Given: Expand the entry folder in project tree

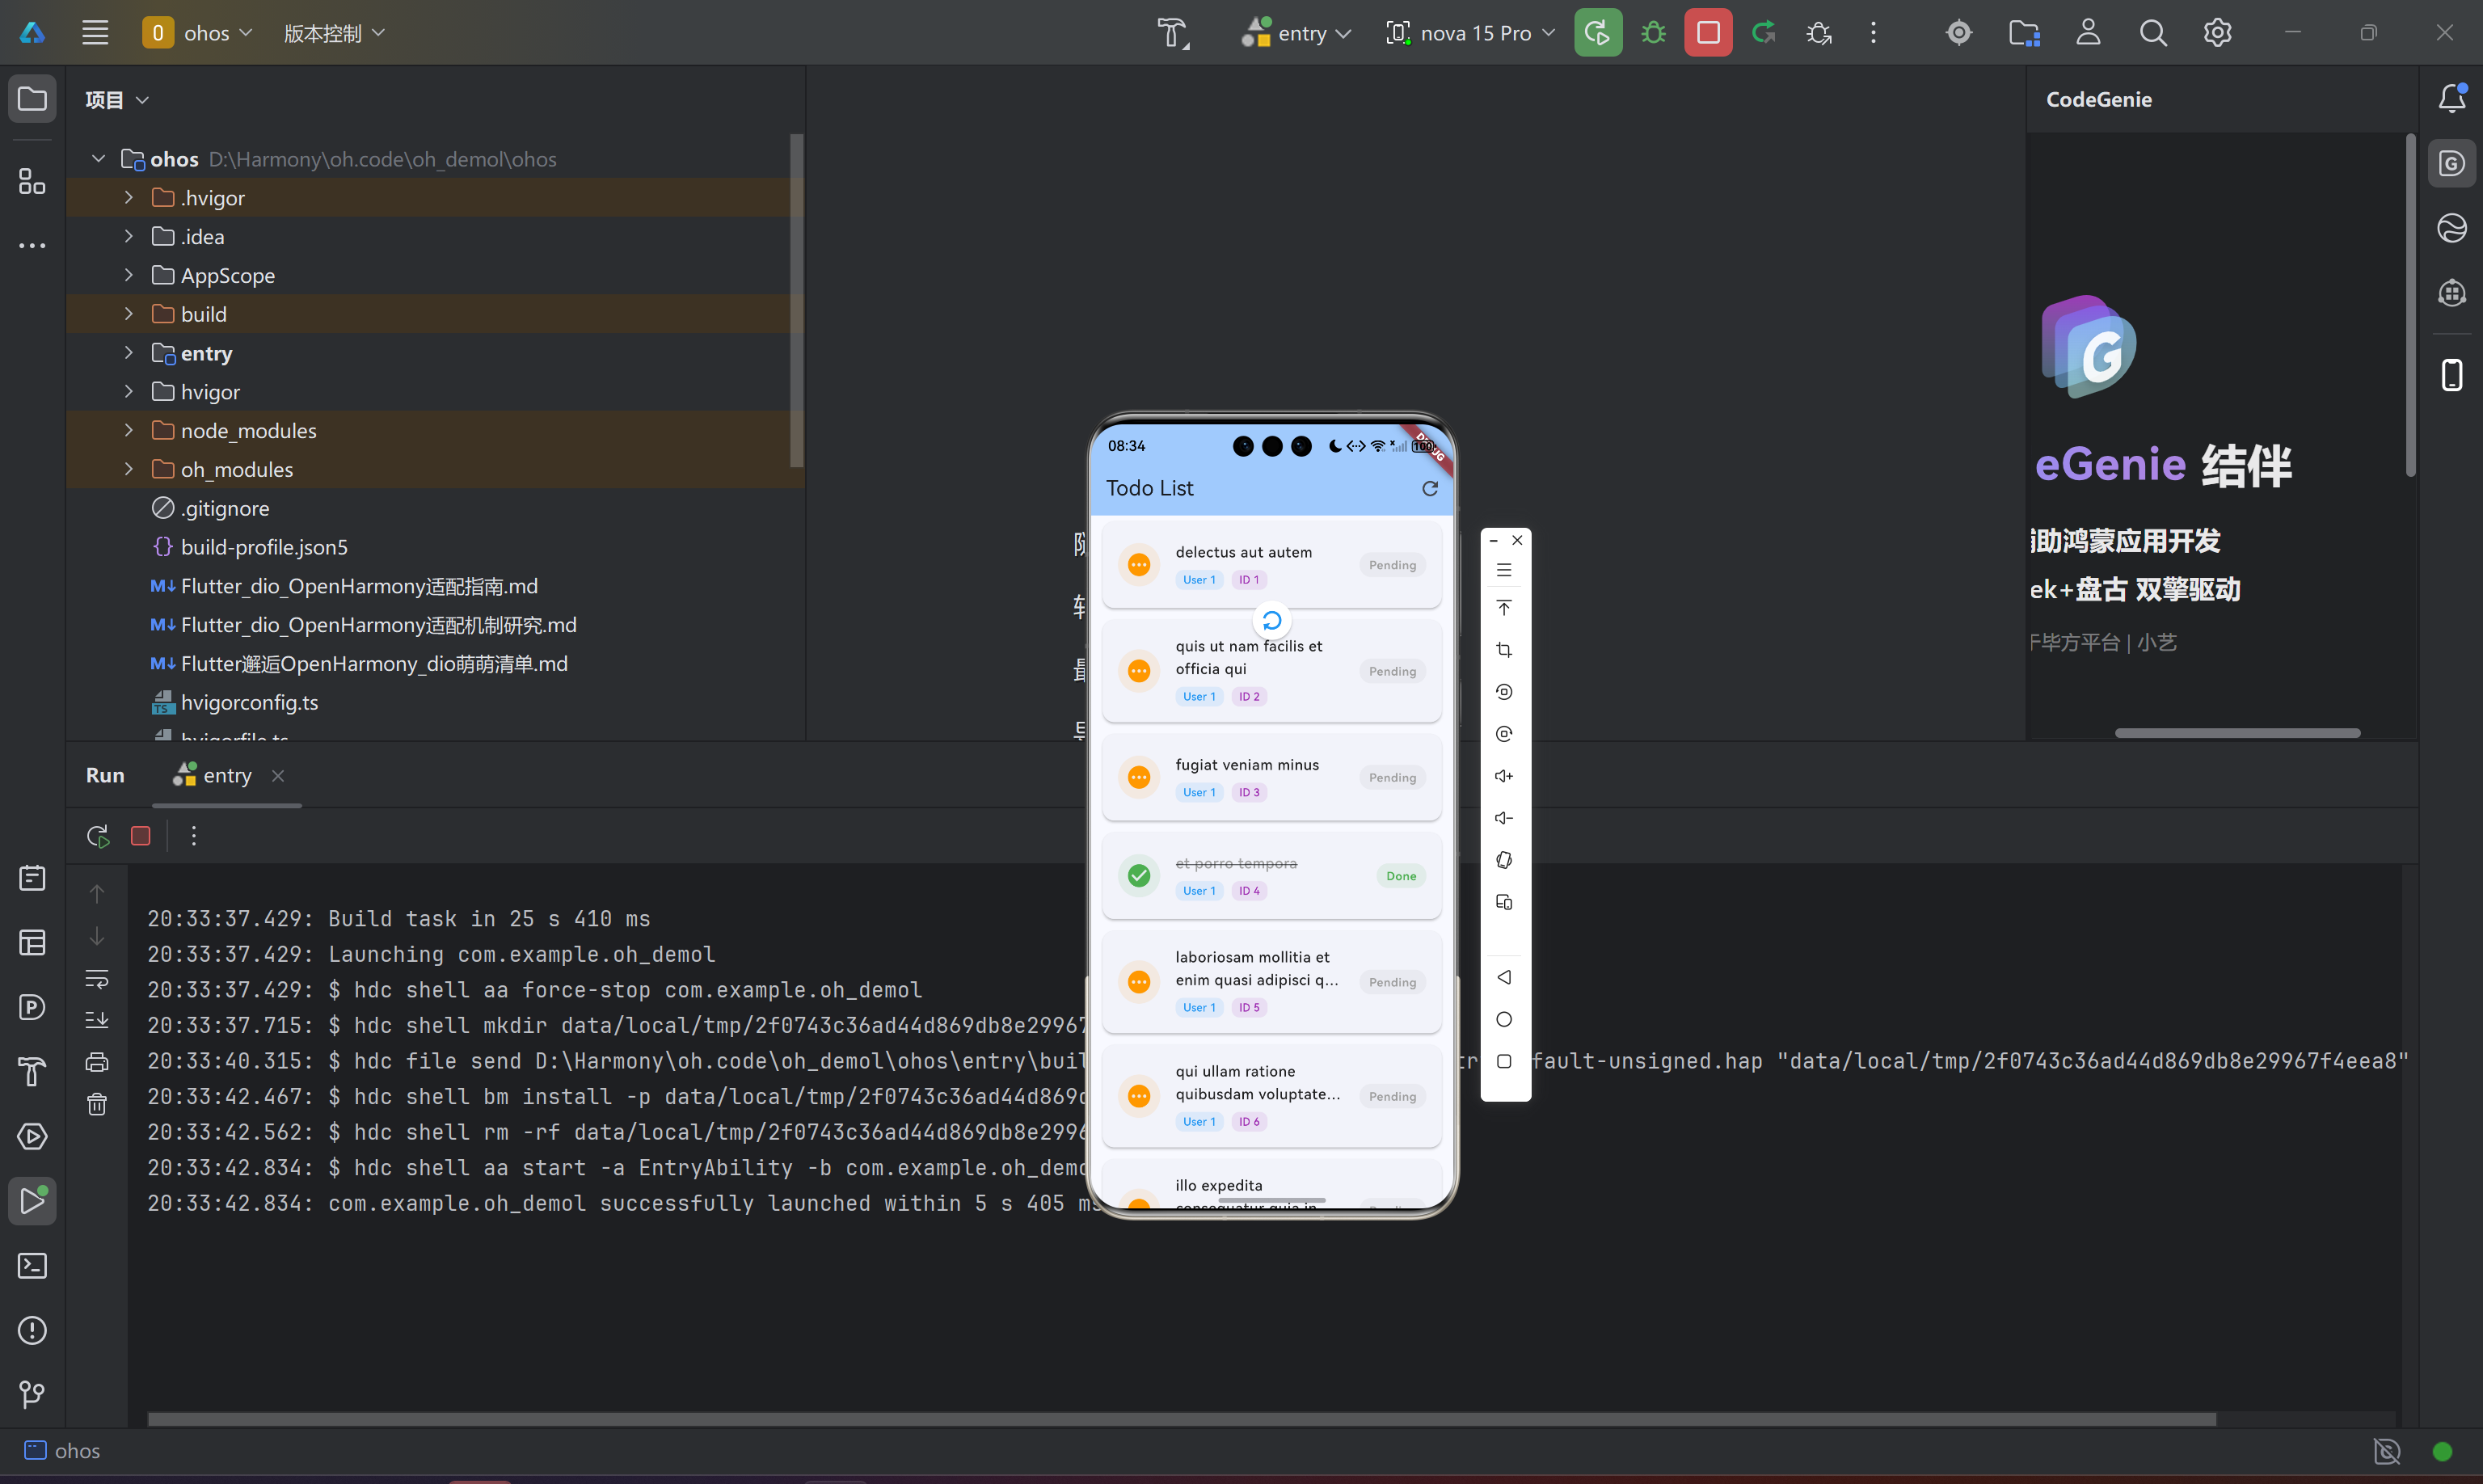Looking at the screenshot, I should (129, 353).
